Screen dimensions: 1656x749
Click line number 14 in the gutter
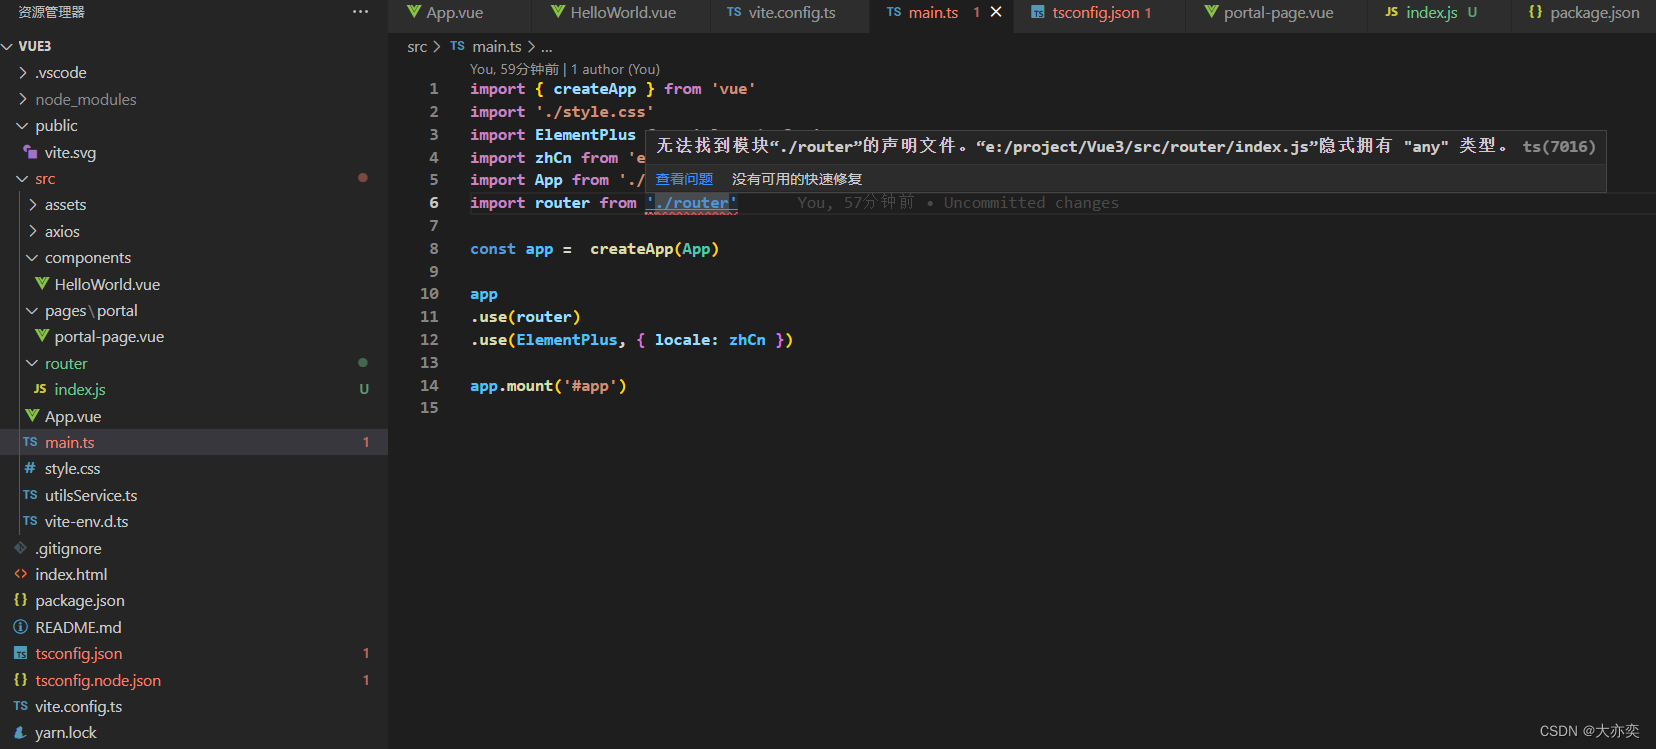click(429, 386)
